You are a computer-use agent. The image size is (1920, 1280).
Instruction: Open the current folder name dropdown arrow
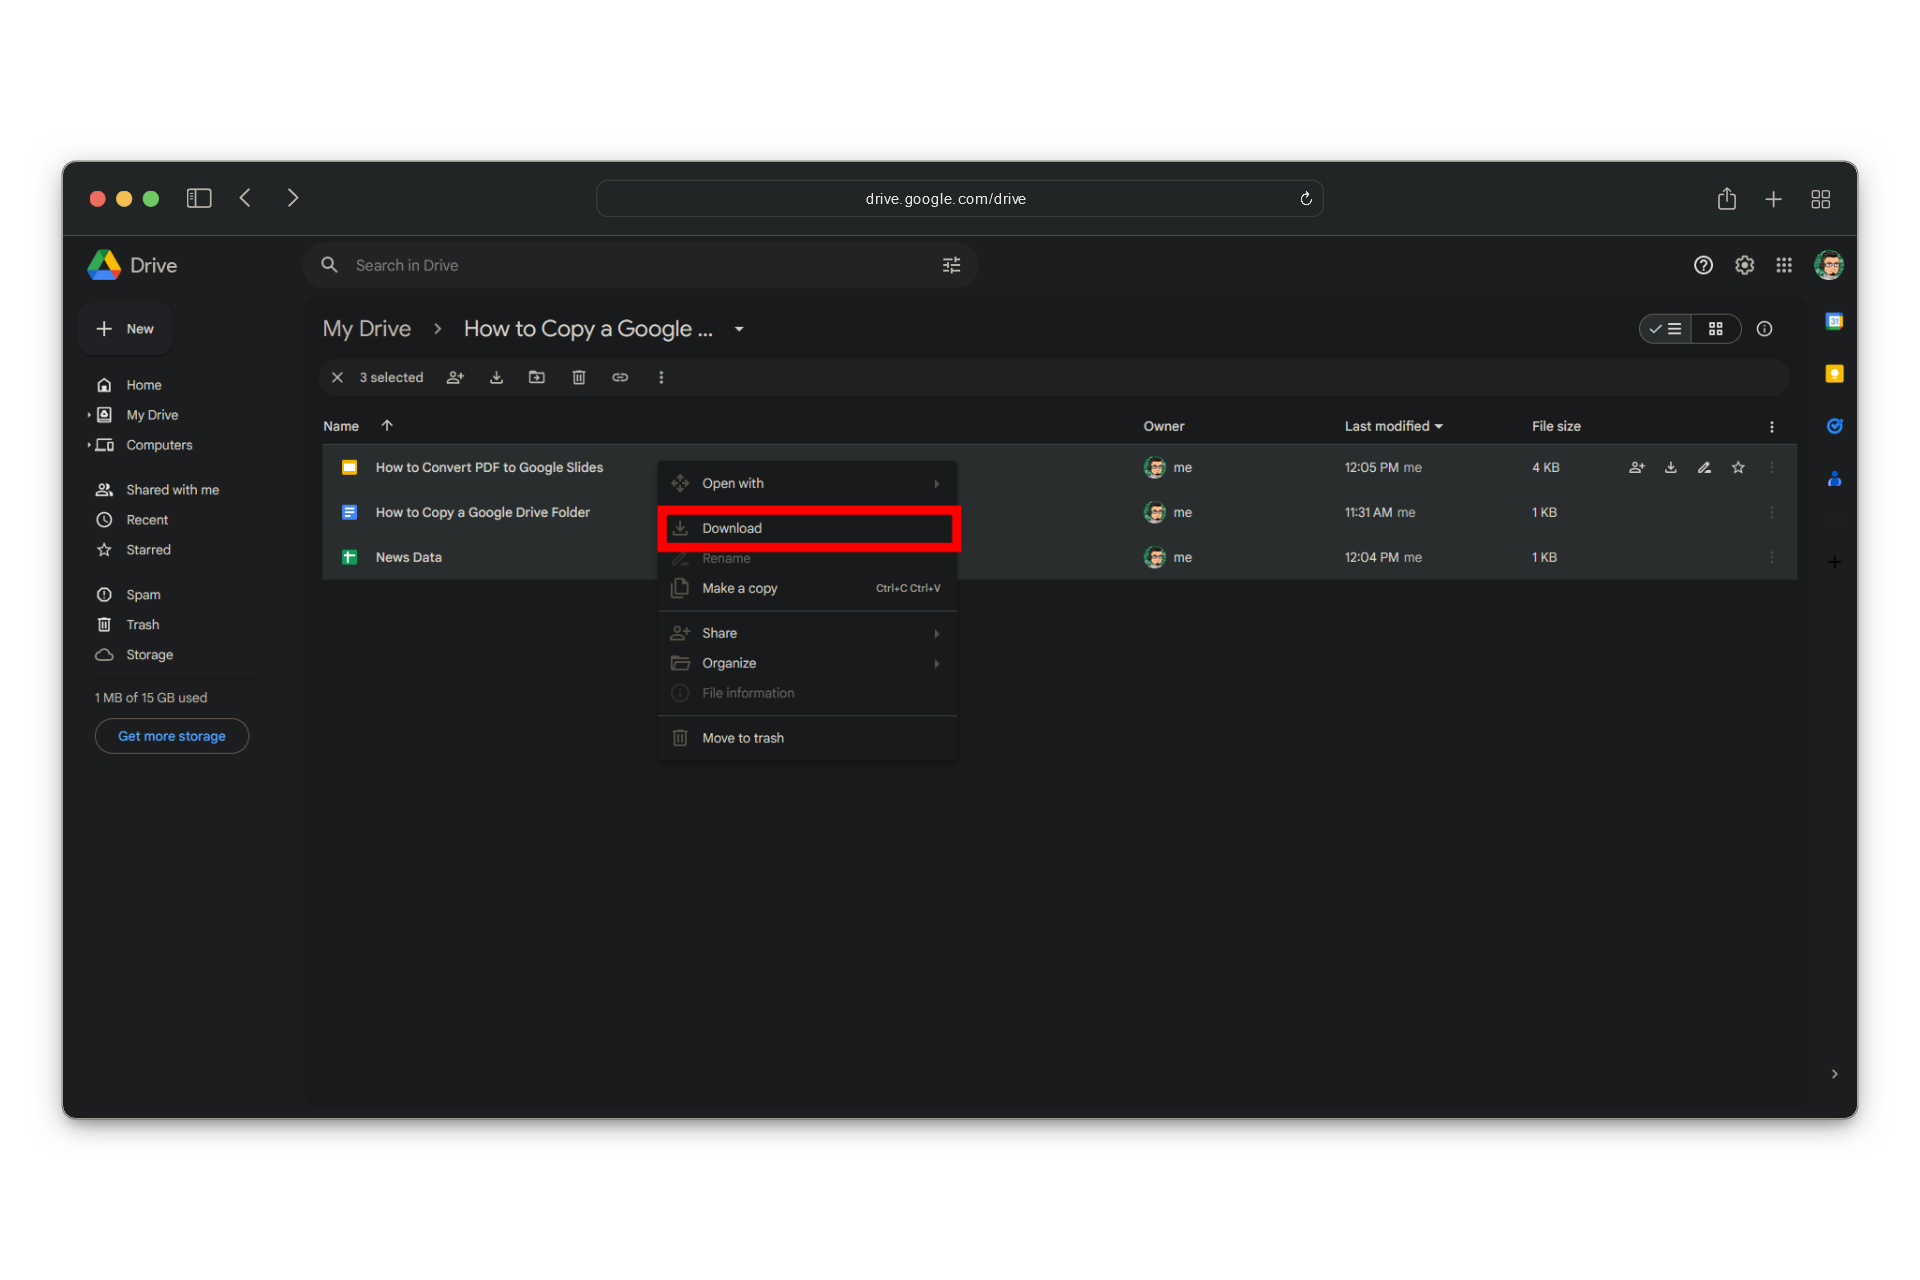click(739, 329)
